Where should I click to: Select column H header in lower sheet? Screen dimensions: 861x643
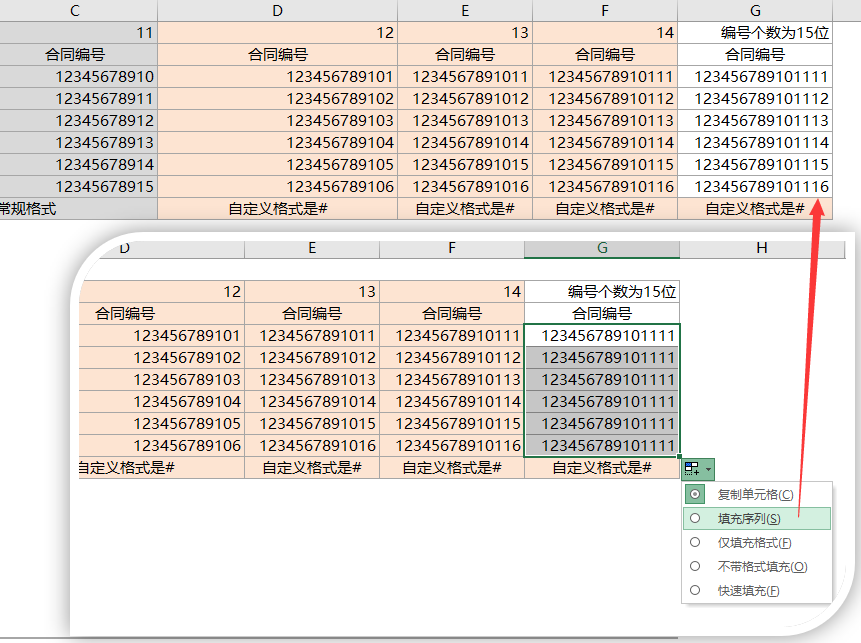point(762,248)
